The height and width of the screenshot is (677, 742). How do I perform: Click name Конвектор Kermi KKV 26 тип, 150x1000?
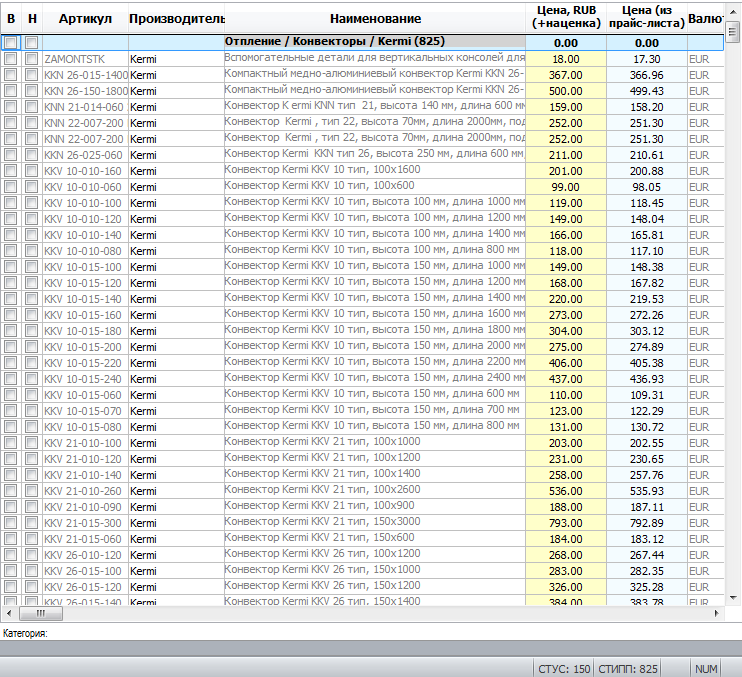pyautogui.click(x=322, y=569)
